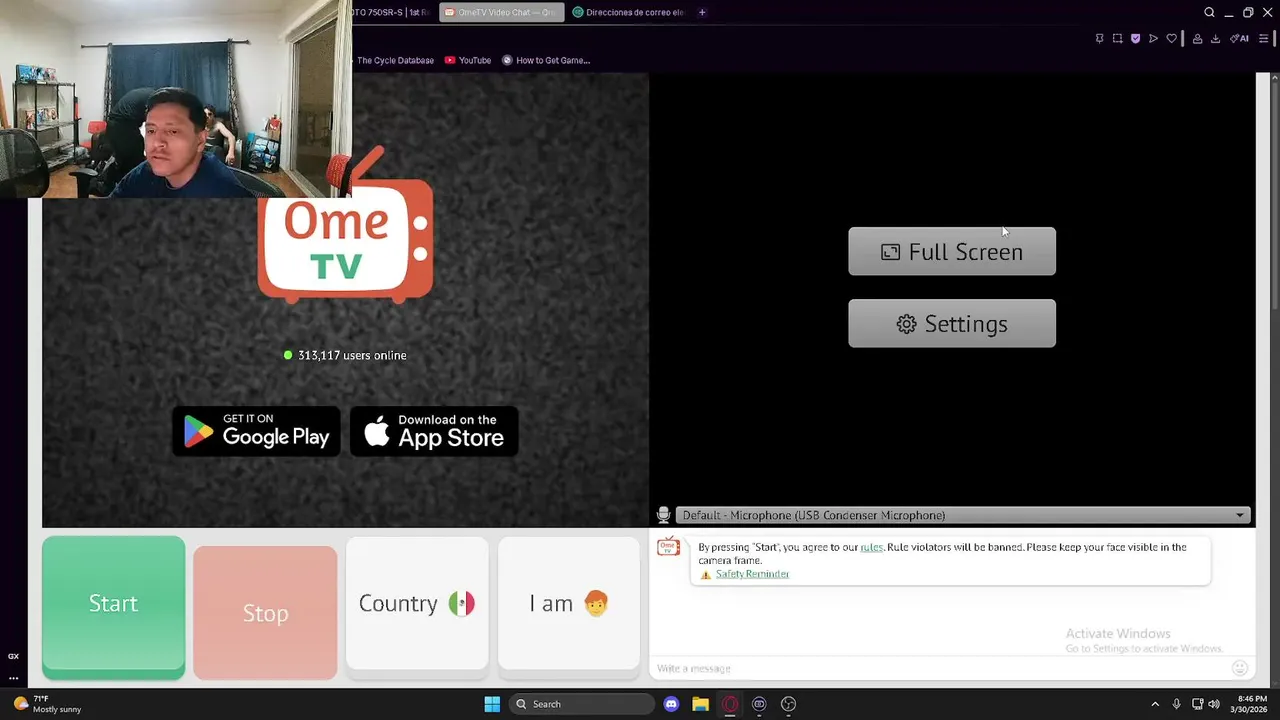Click the '313,117 users online' text
The width and height of the screenshot is (1280, 720).
pyautogui.click(x=352, y=355)
